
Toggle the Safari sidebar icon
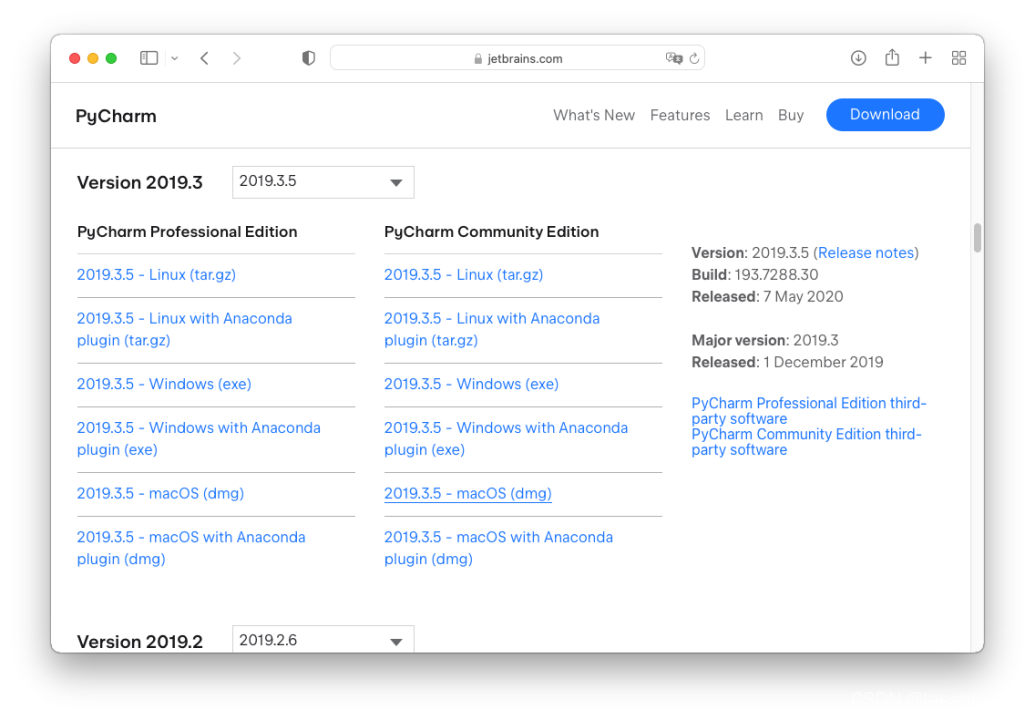pos(149,58)
